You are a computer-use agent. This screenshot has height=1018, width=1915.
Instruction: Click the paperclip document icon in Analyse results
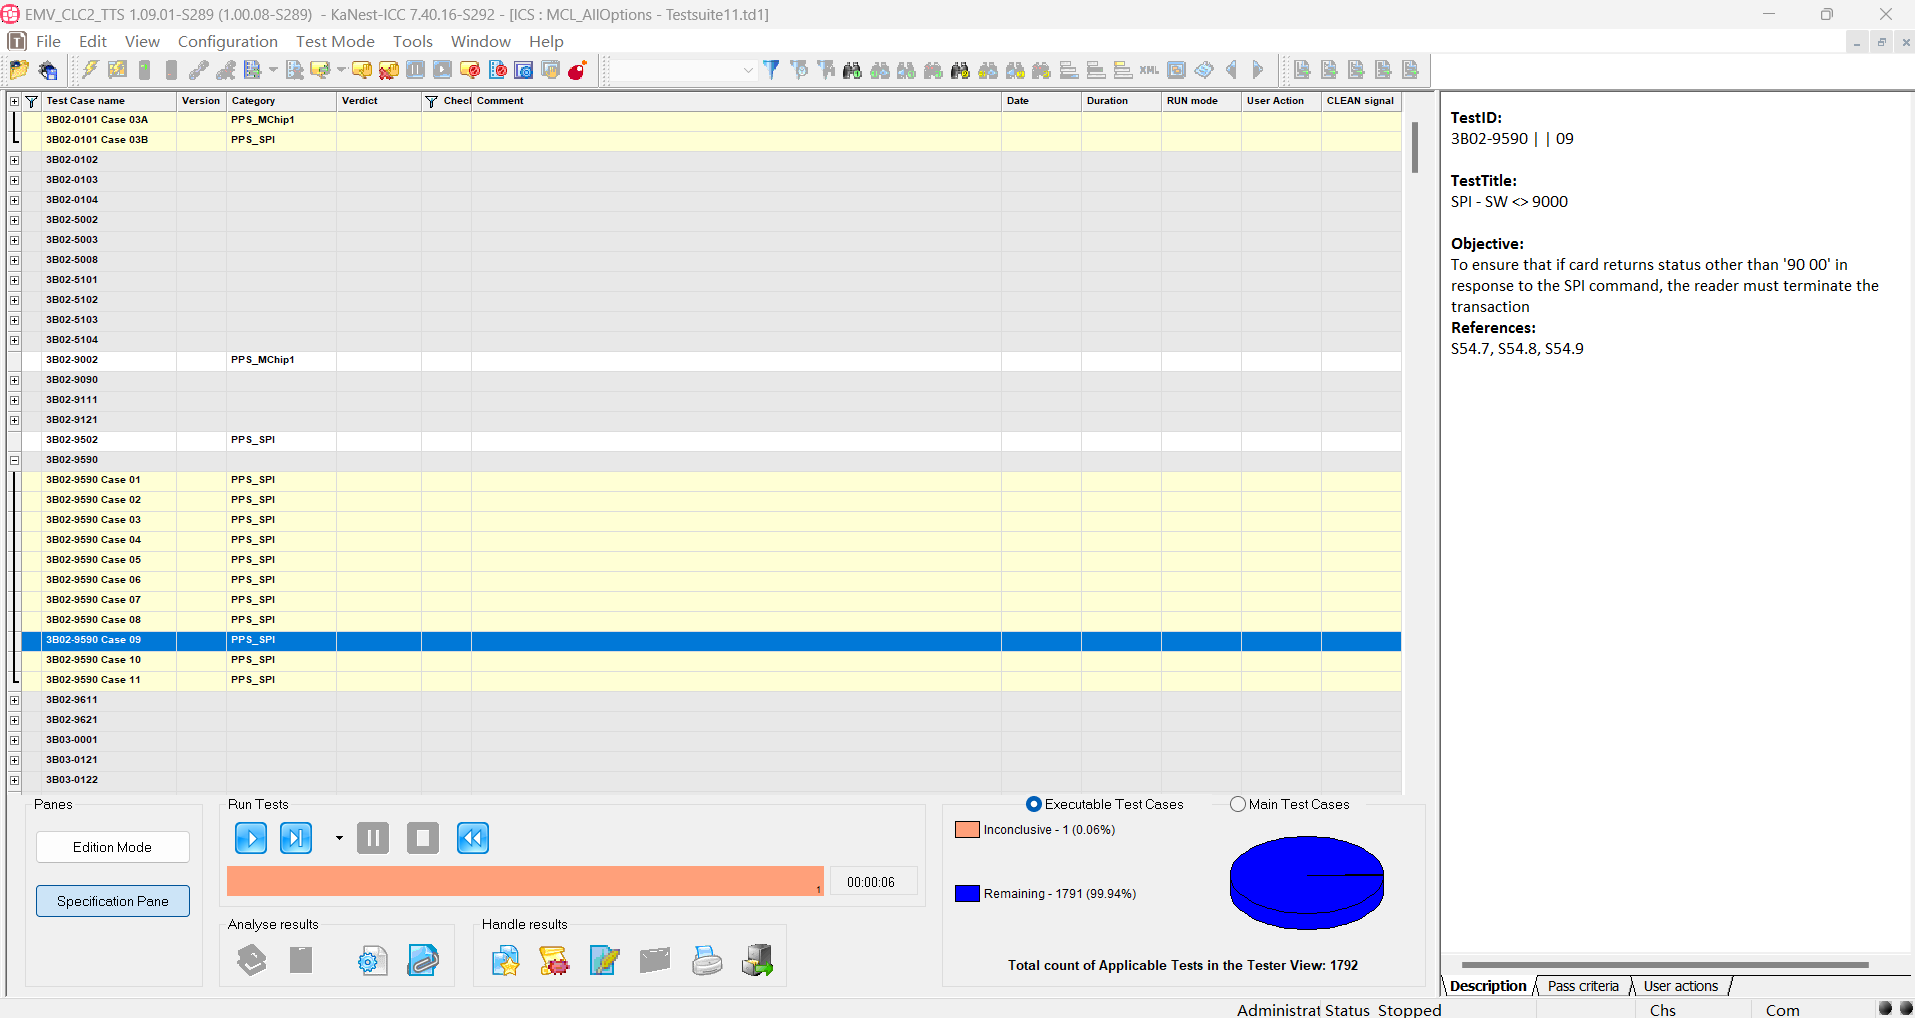[423, 961]
